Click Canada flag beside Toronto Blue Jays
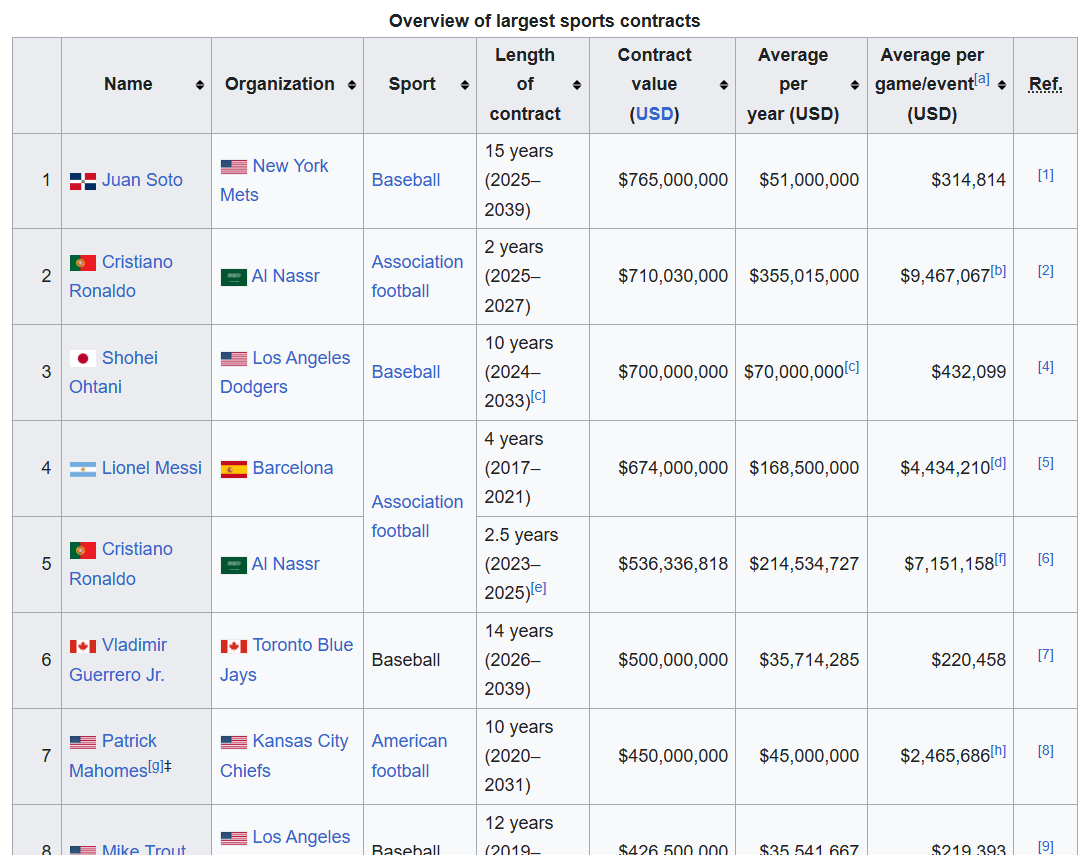The image size is (1086, 855). (x=233, y=646)
